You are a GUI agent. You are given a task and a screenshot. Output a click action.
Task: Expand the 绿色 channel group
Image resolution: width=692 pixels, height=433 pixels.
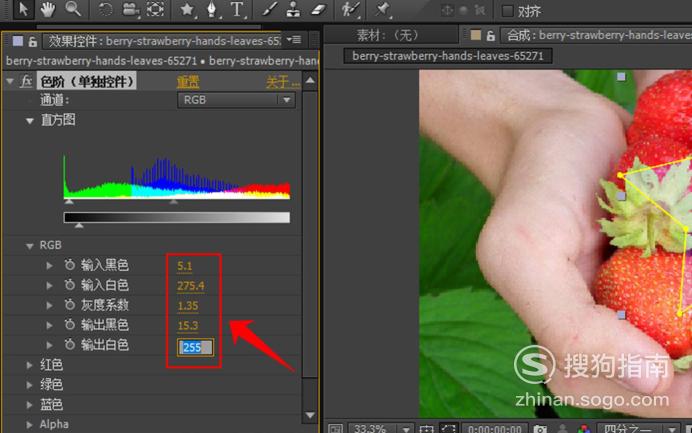(x=30, y=385)
